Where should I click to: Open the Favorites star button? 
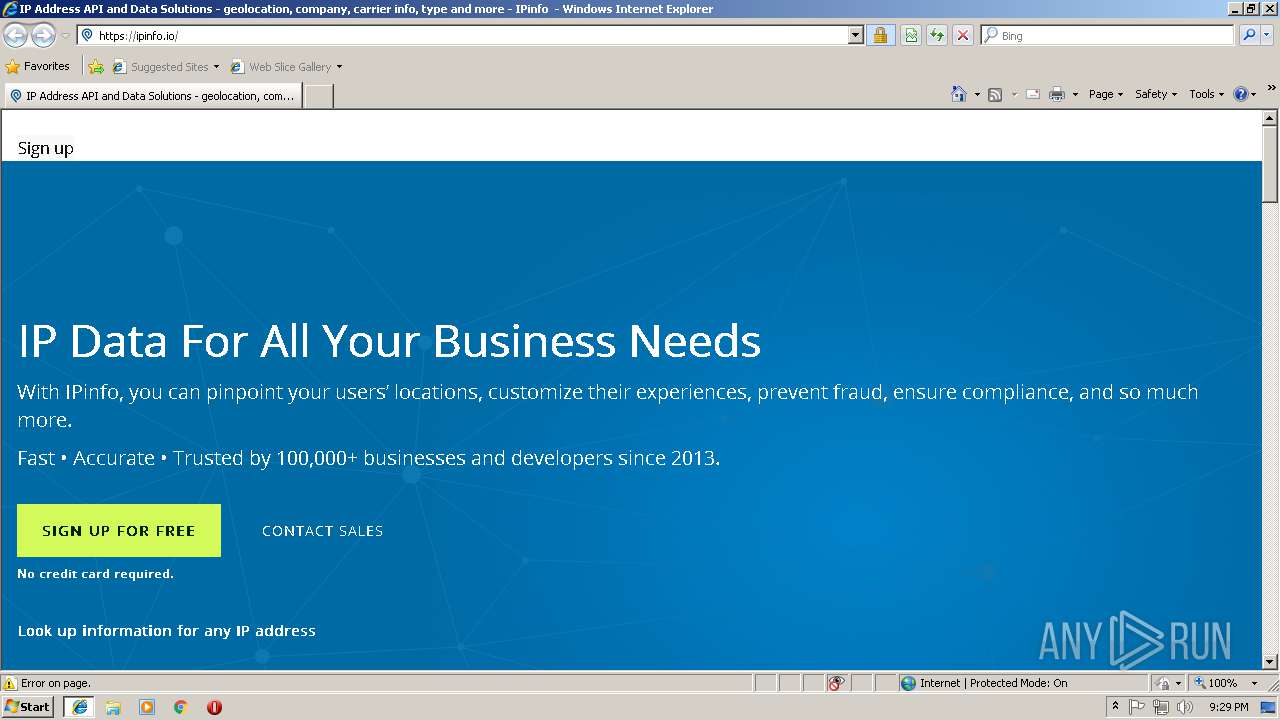pyautogui.click(x=38, y=67)
